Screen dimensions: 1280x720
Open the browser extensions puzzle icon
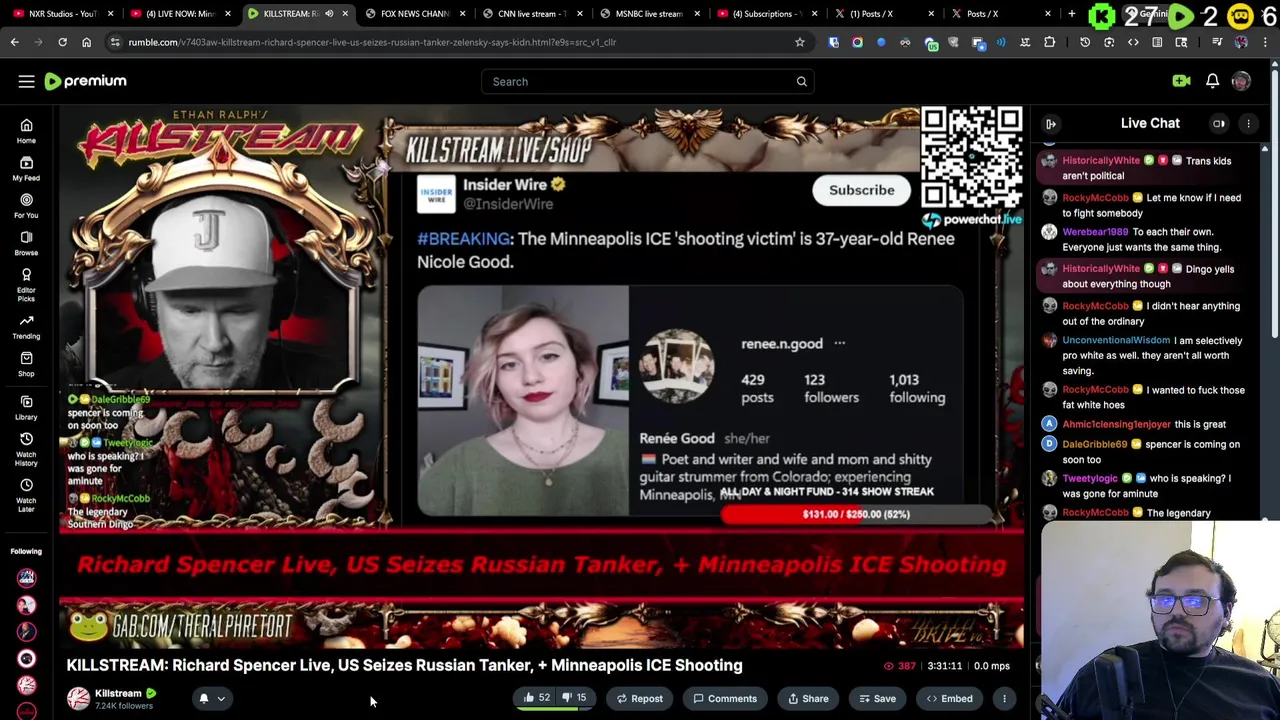tap(1049, 42)
